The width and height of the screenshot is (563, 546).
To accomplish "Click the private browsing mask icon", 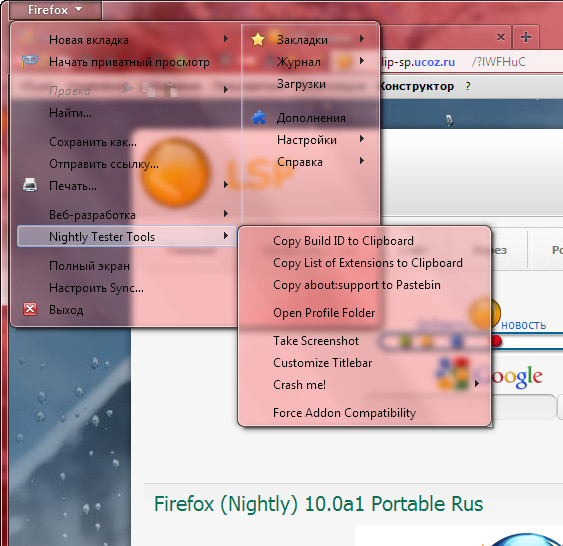I will (x=29, y=61).
